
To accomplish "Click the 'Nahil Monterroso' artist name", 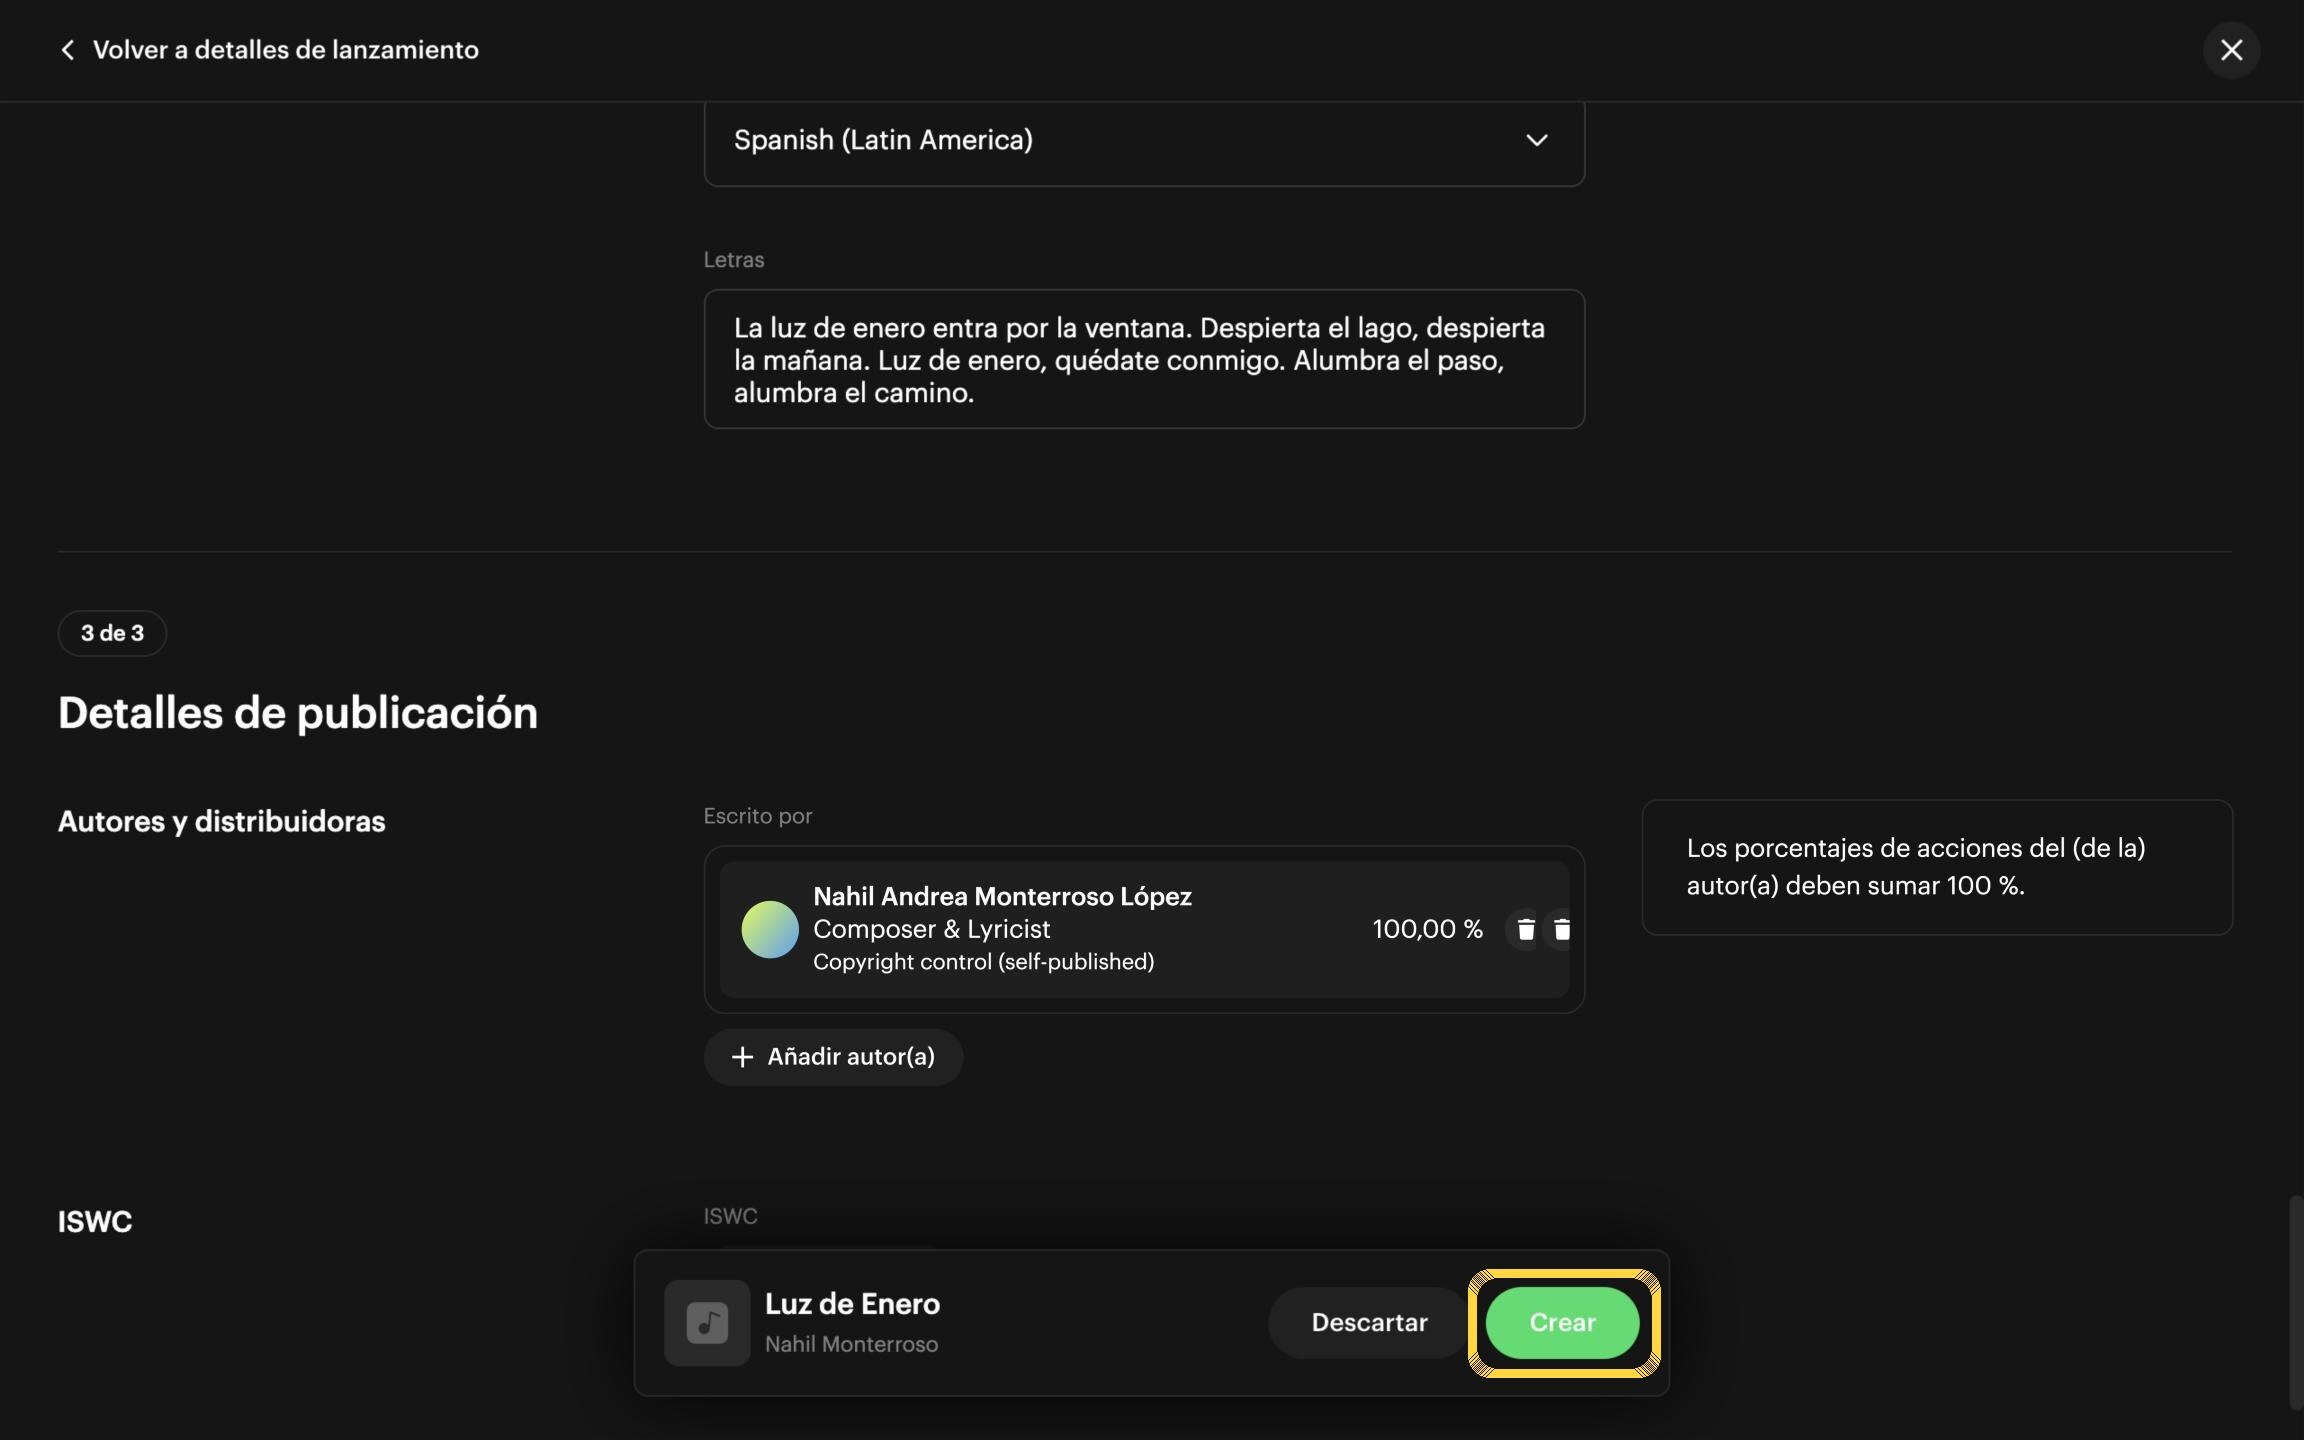I will point(851,1344).
